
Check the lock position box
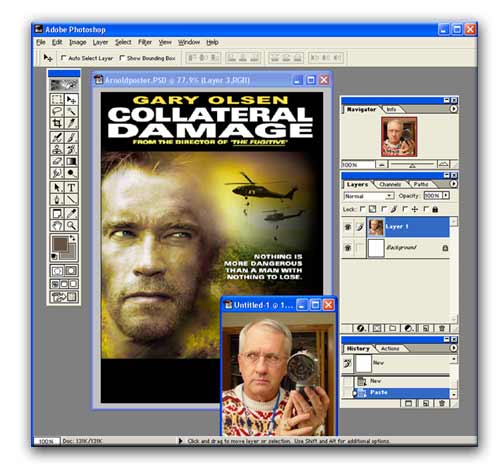[405, 209]
